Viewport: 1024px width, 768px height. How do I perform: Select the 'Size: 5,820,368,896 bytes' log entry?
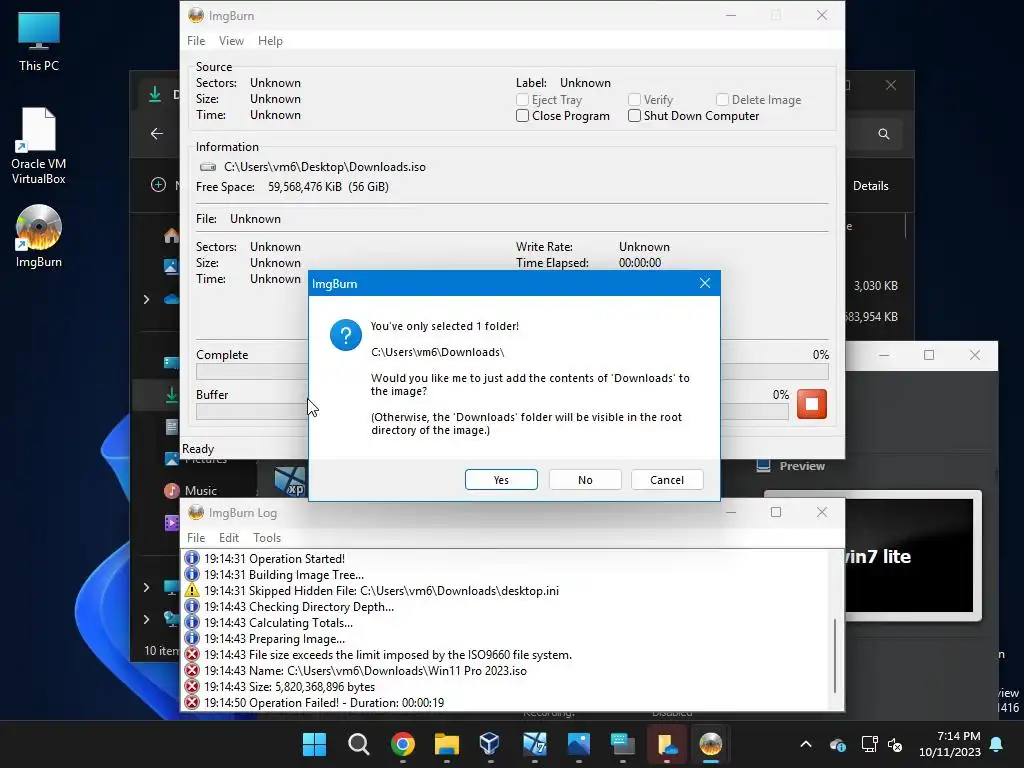coord(280,686)
